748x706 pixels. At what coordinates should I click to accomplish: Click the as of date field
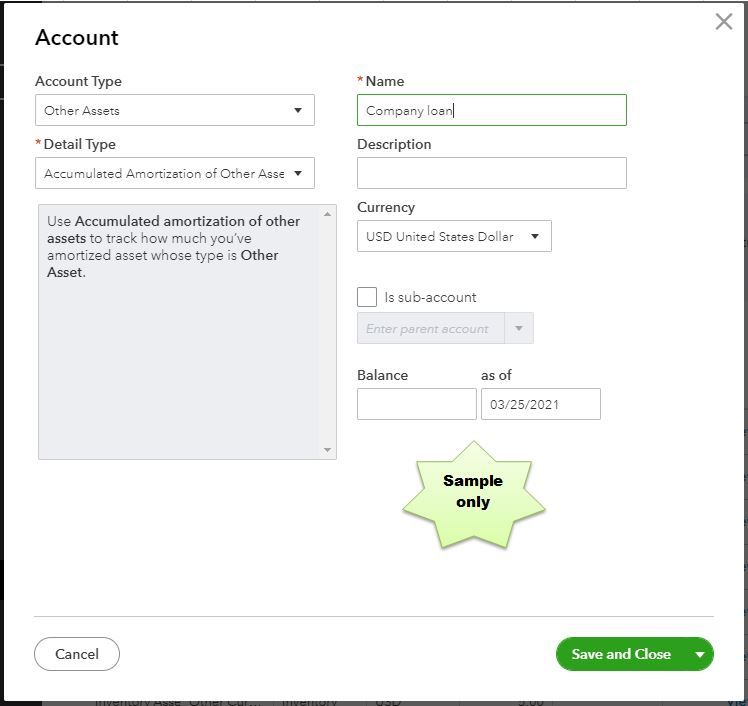click(540, 404)
